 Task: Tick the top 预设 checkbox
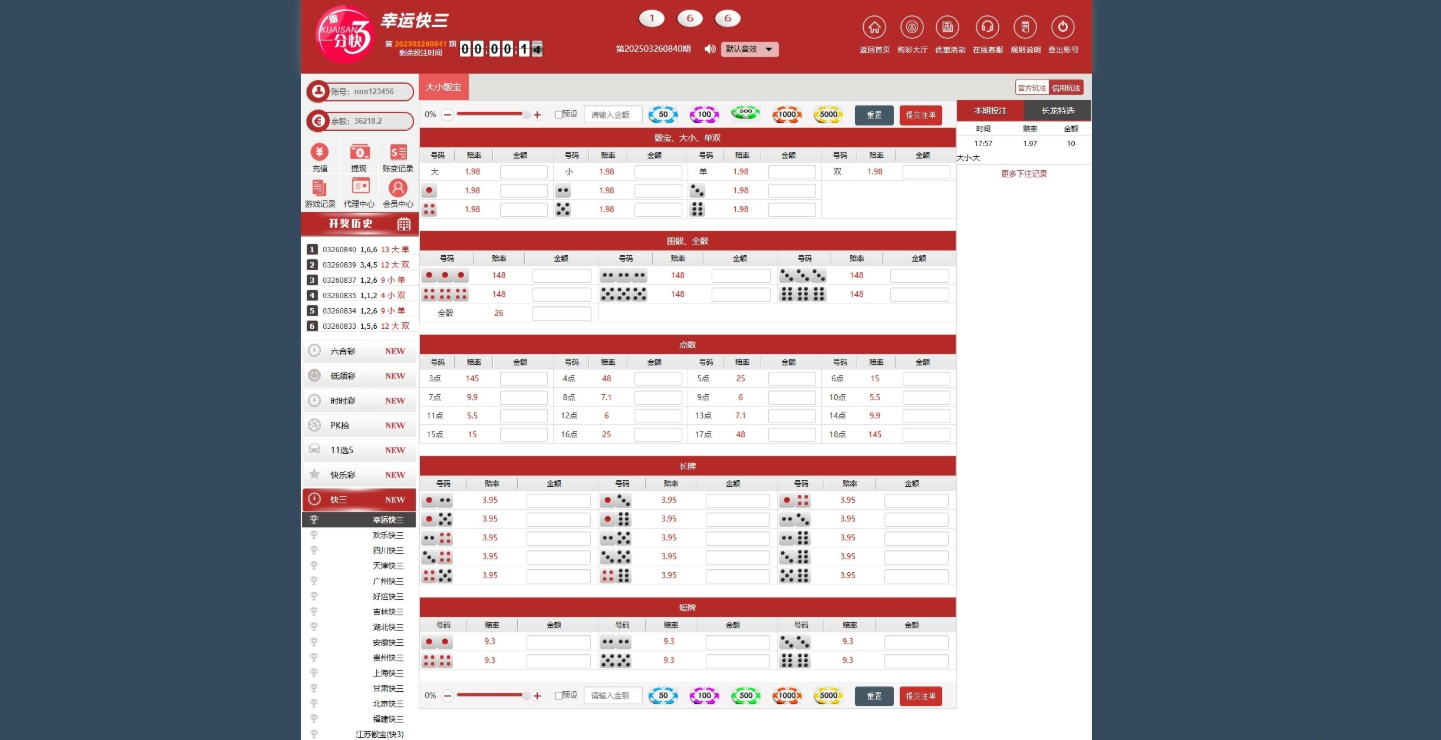pos(558,115)
